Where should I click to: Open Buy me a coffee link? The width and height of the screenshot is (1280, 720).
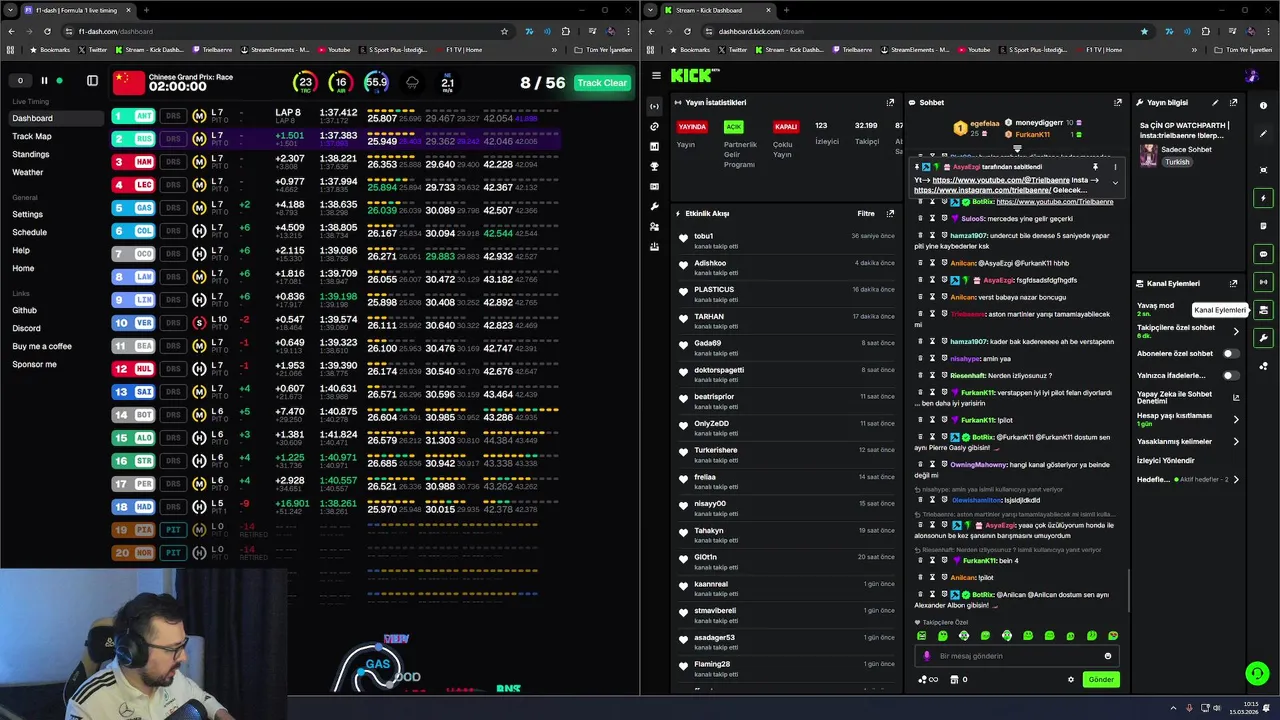(42, 346)
